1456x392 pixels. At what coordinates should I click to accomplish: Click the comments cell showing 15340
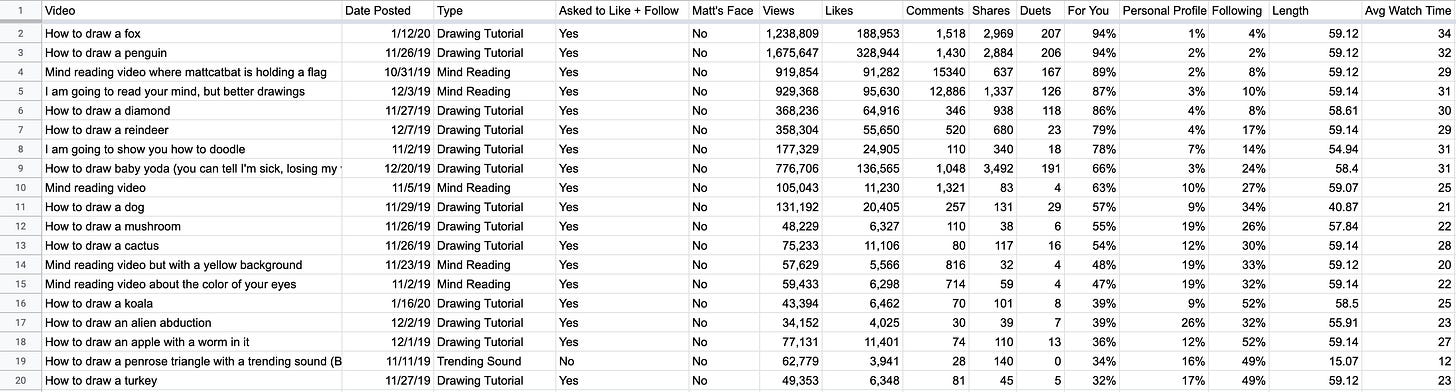(x=935, y=72)
